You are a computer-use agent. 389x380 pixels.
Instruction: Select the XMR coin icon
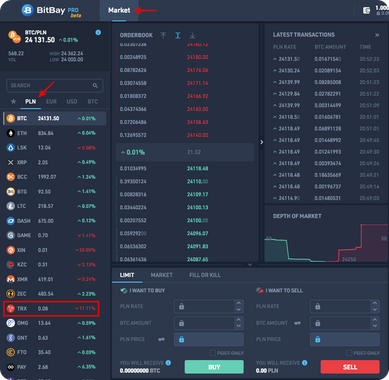[x=11, y=279]
